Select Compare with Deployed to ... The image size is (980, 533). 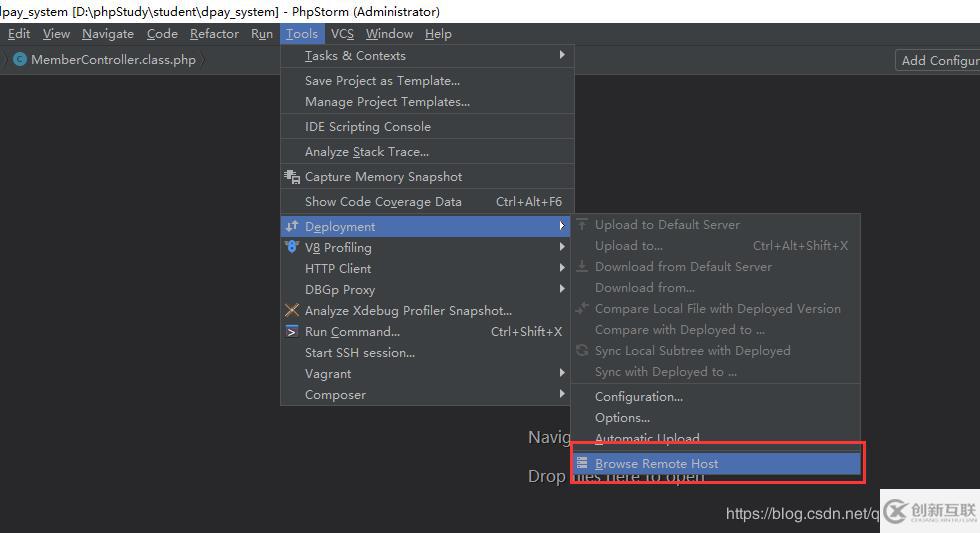tap(716, 330)
